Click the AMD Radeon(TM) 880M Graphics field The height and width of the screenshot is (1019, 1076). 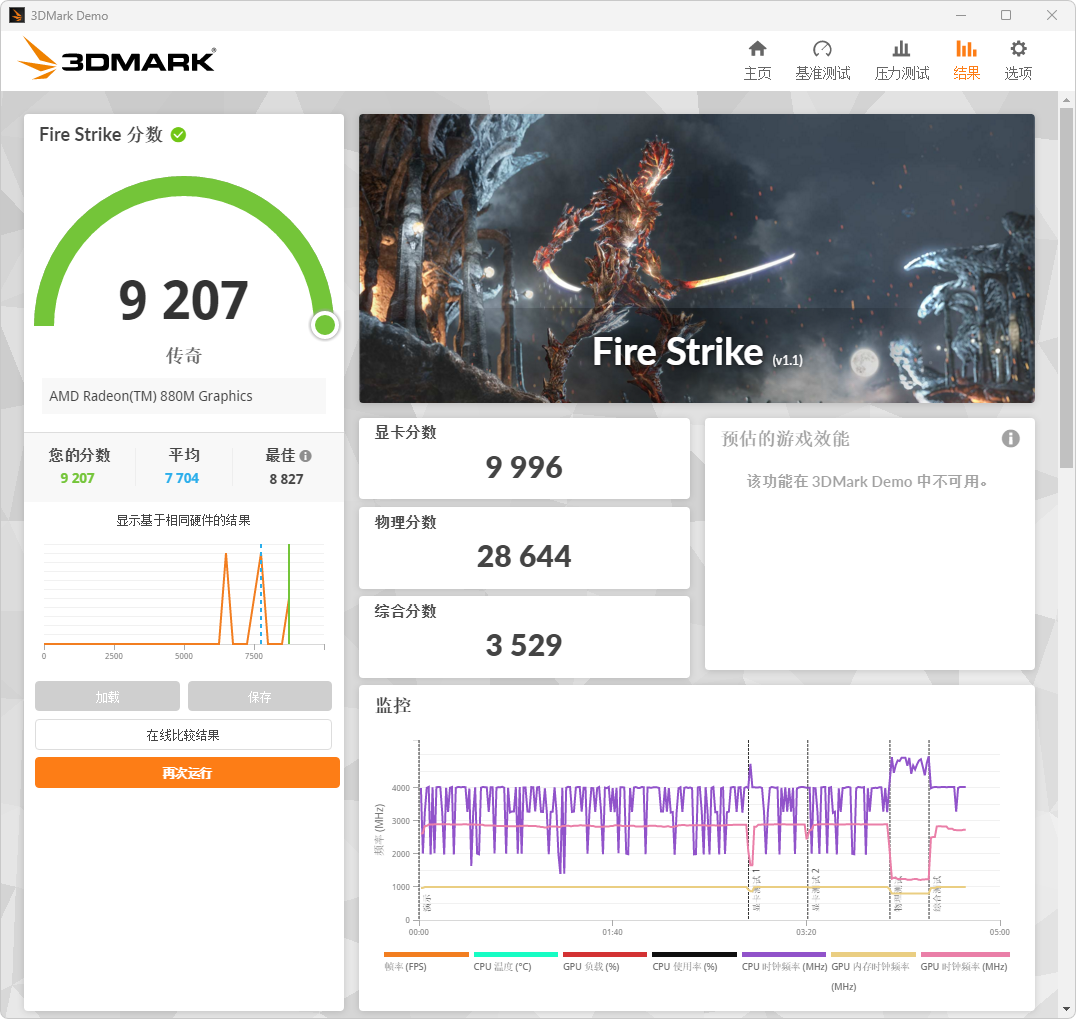183,396
